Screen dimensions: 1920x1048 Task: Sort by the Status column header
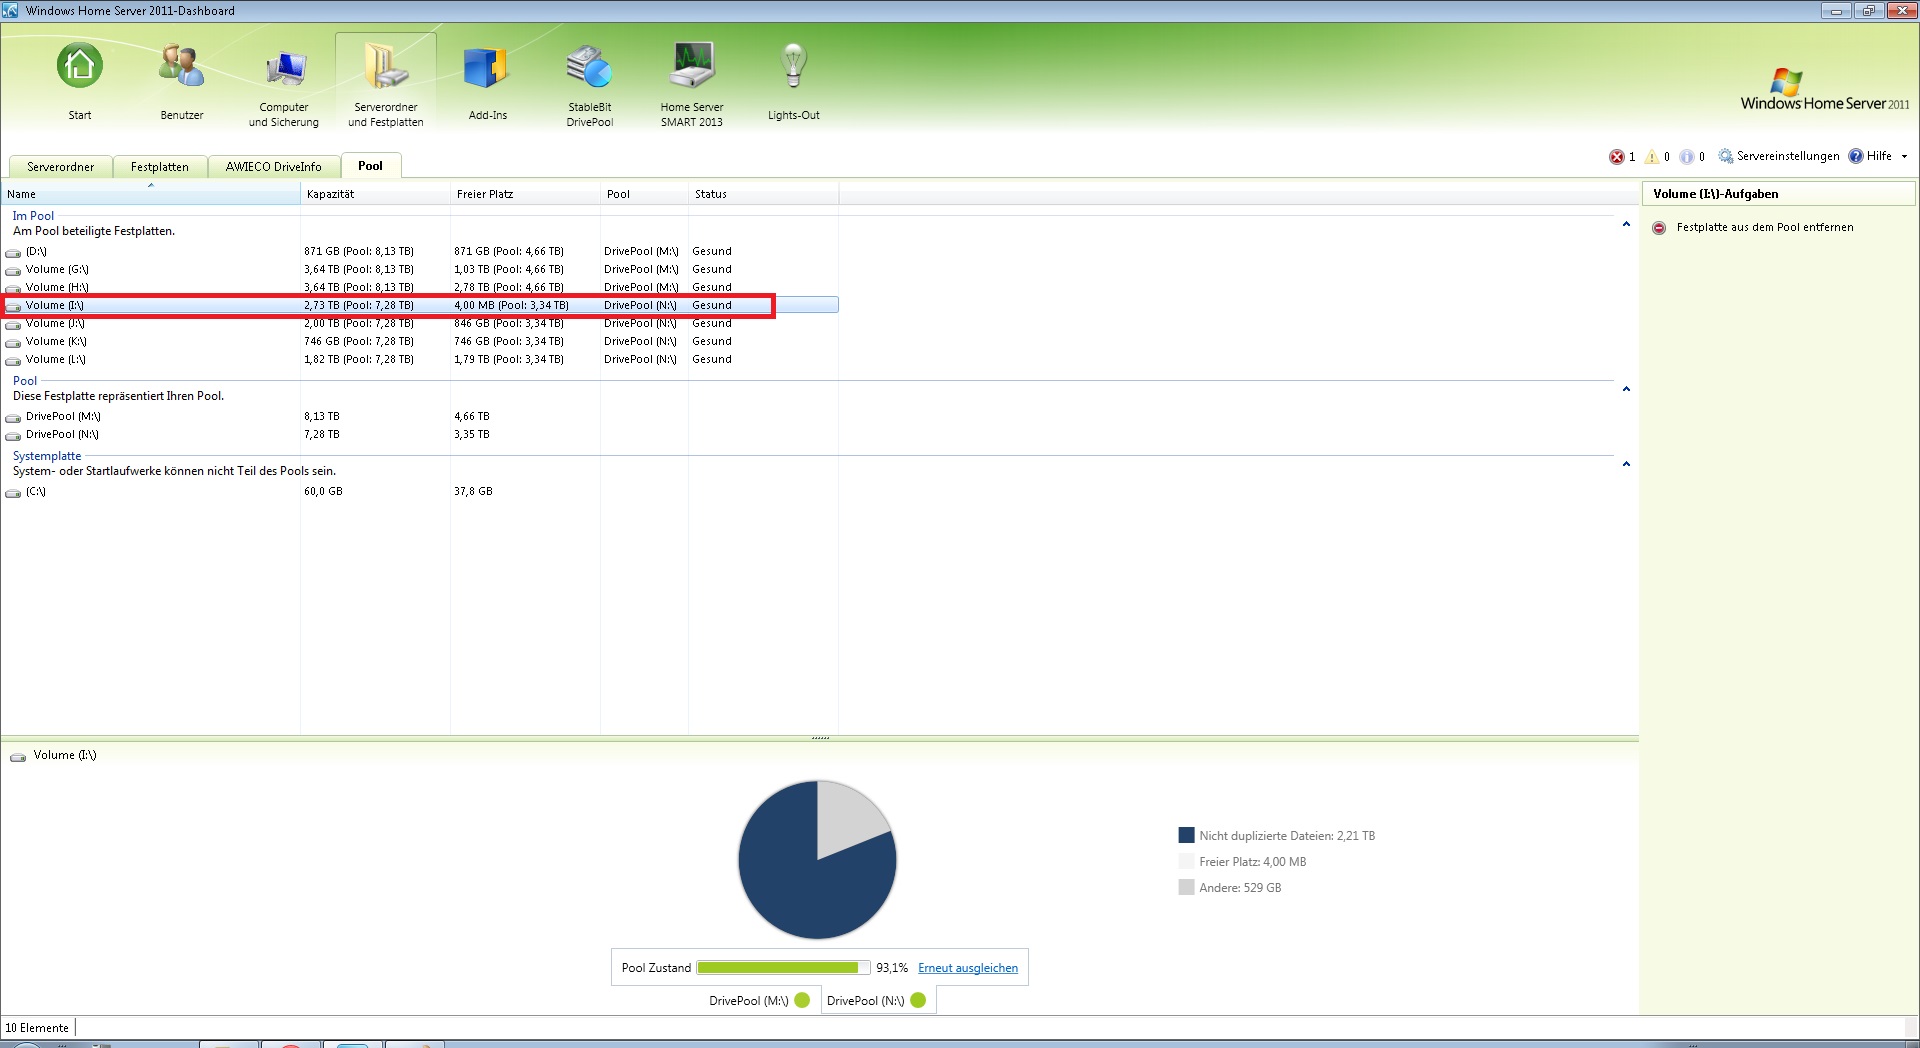[x=763, y=194]
